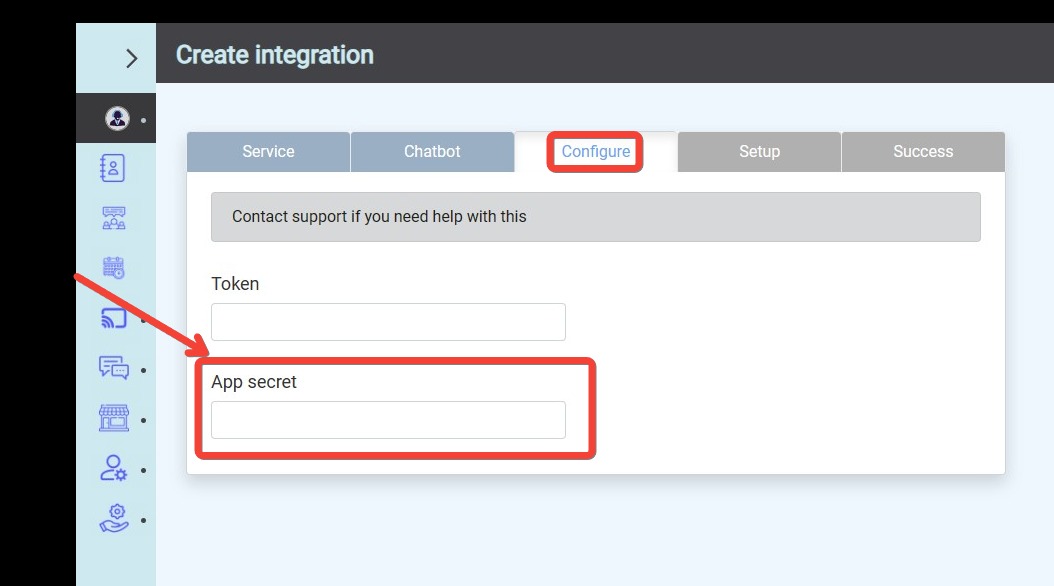Open the contacts address book icon
Viewport: 1054px width, 586px height.
pos(113,168)
